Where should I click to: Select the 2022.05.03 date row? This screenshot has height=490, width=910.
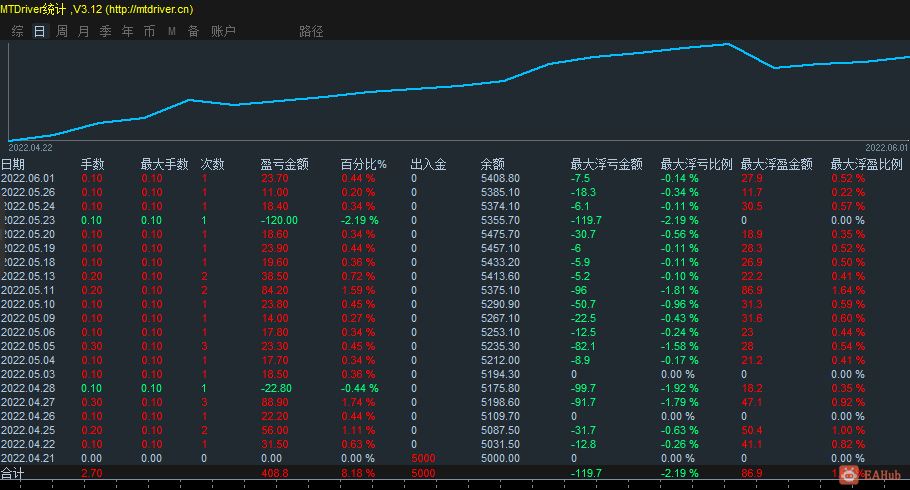(x=28, y=374)
